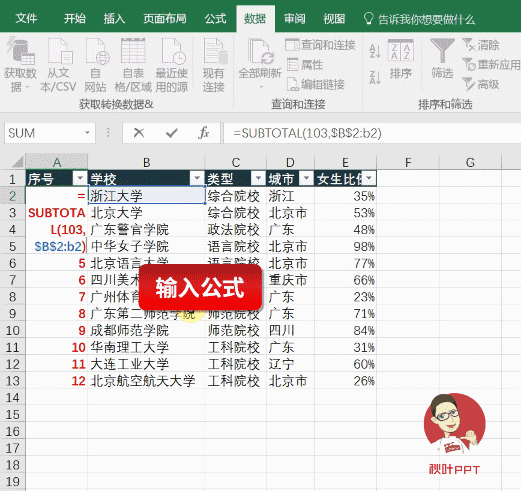Click cell containing 北京航空航天大学
Image resolution: width=521 pixels, height=491 pixels.
[x=146, y=381]
